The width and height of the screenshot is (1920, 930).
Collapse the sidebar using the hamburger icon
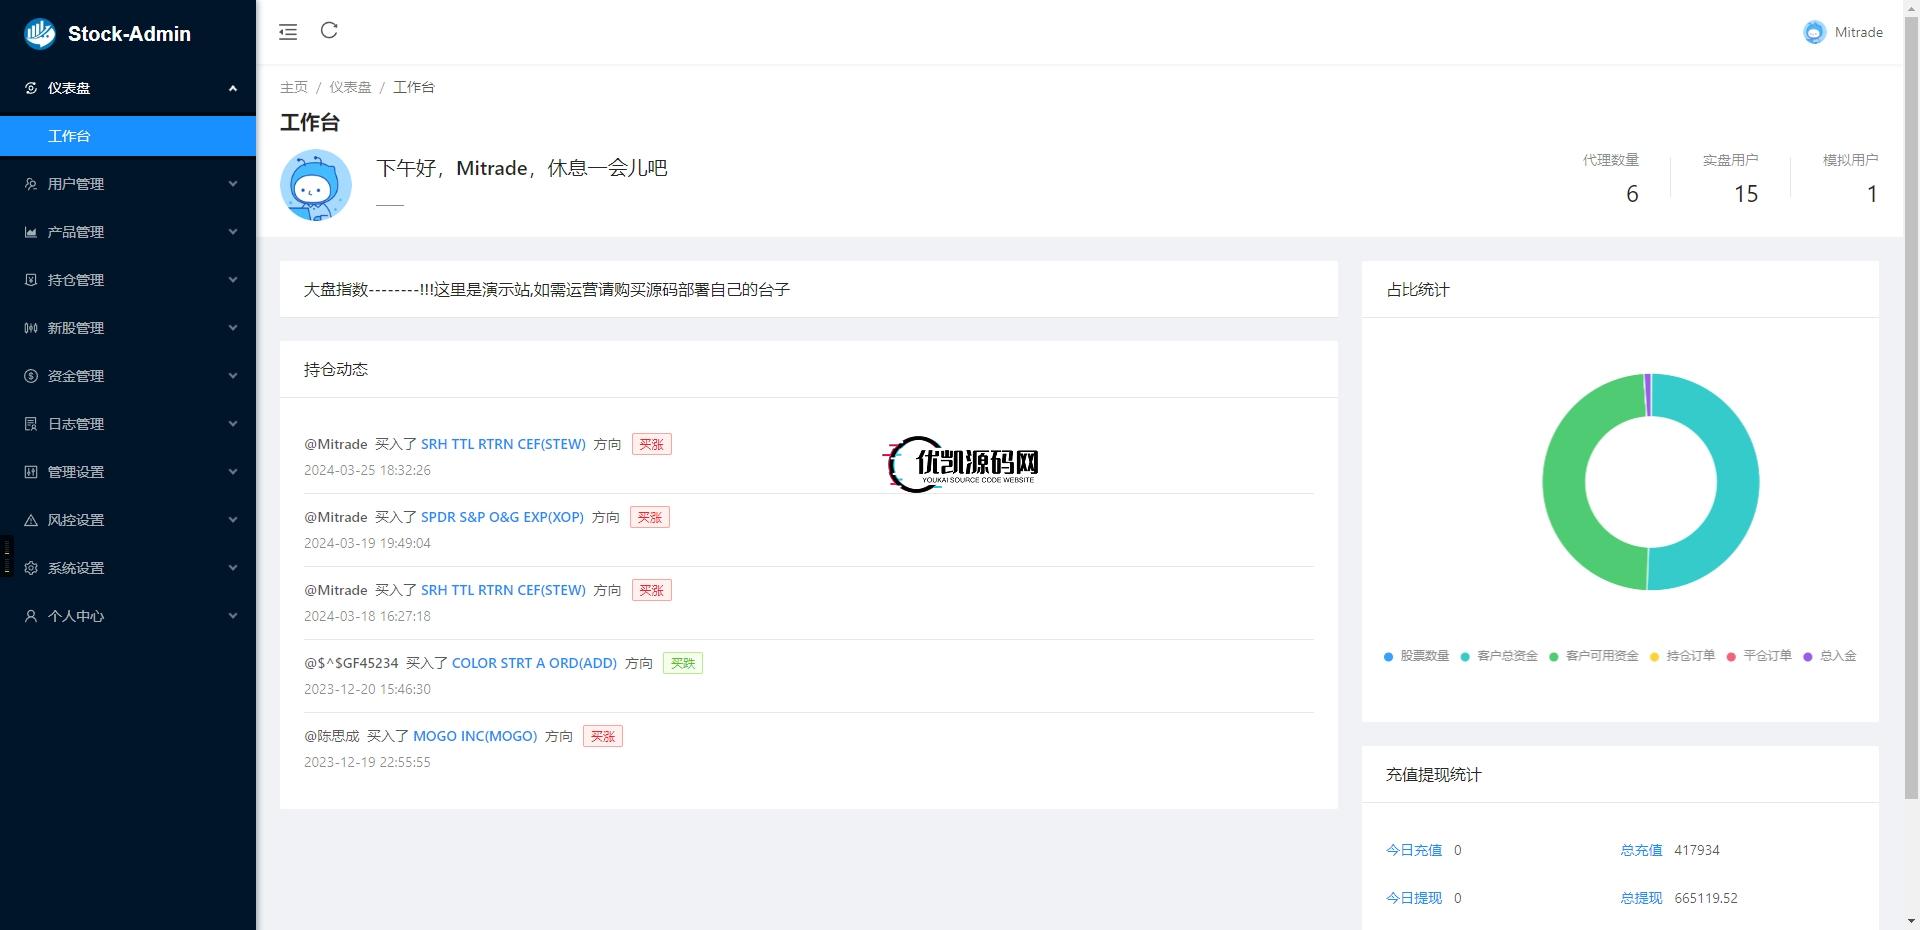click(288, 31)
